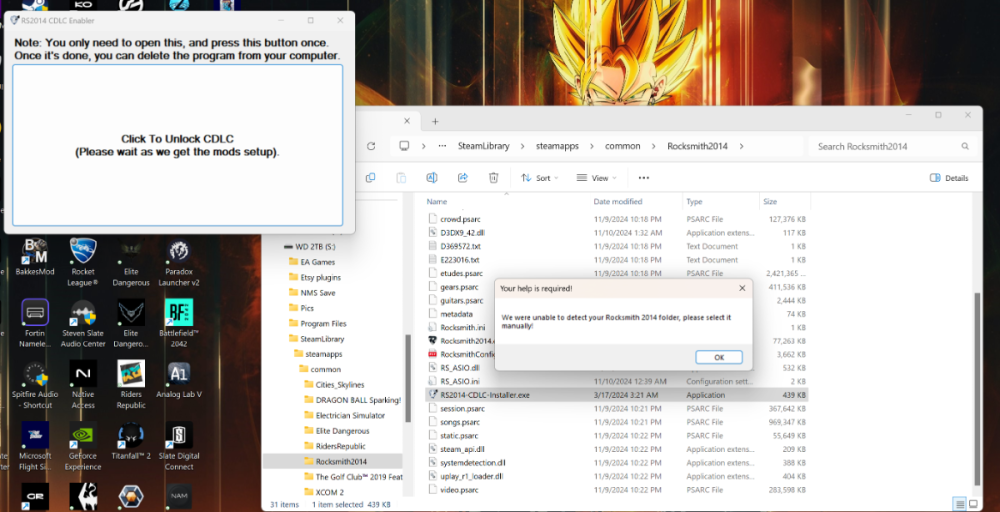This screenshot has height=512, width=1000.
Task: Switch to large thumbnails view icon in status bar
Action: 973,504
